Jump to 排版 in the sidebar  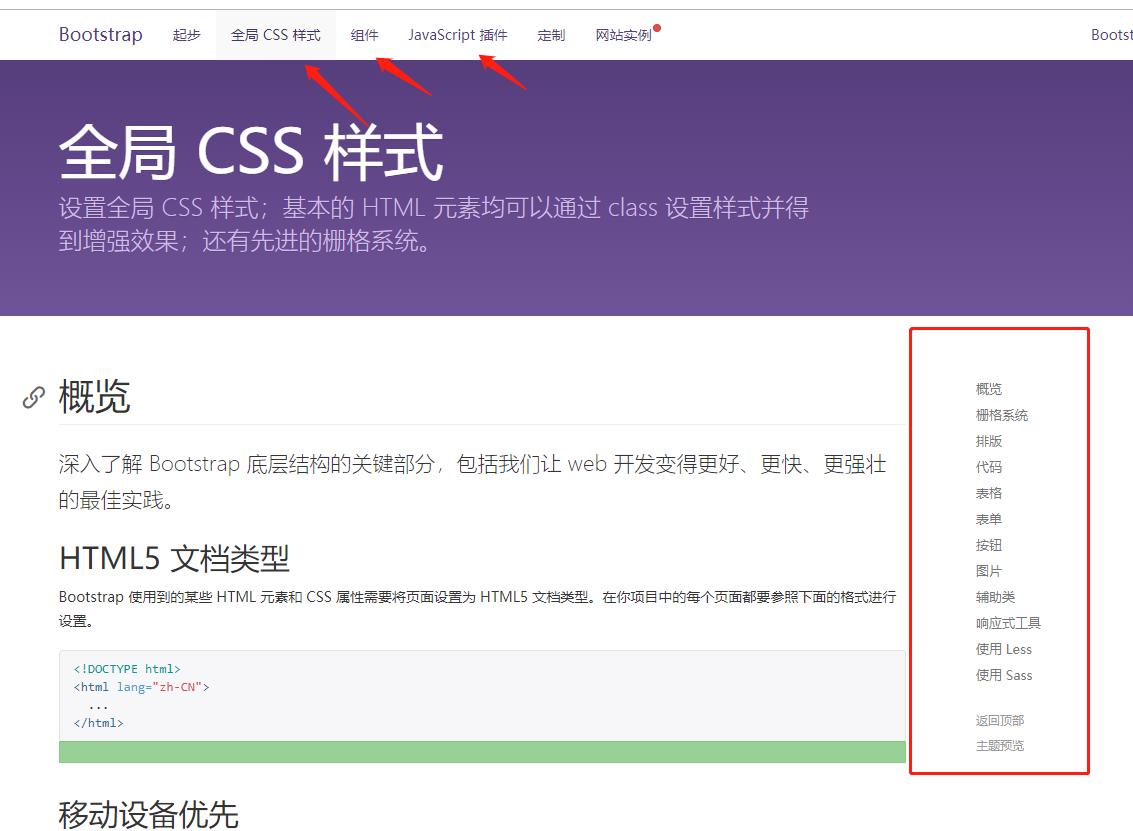(988, 441)
